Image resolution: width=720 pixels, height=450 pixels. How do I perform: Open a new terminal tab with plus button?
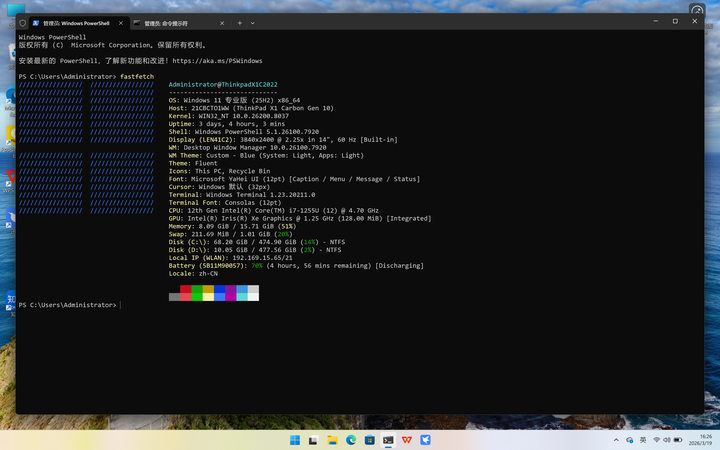click(x=240, y=23)
